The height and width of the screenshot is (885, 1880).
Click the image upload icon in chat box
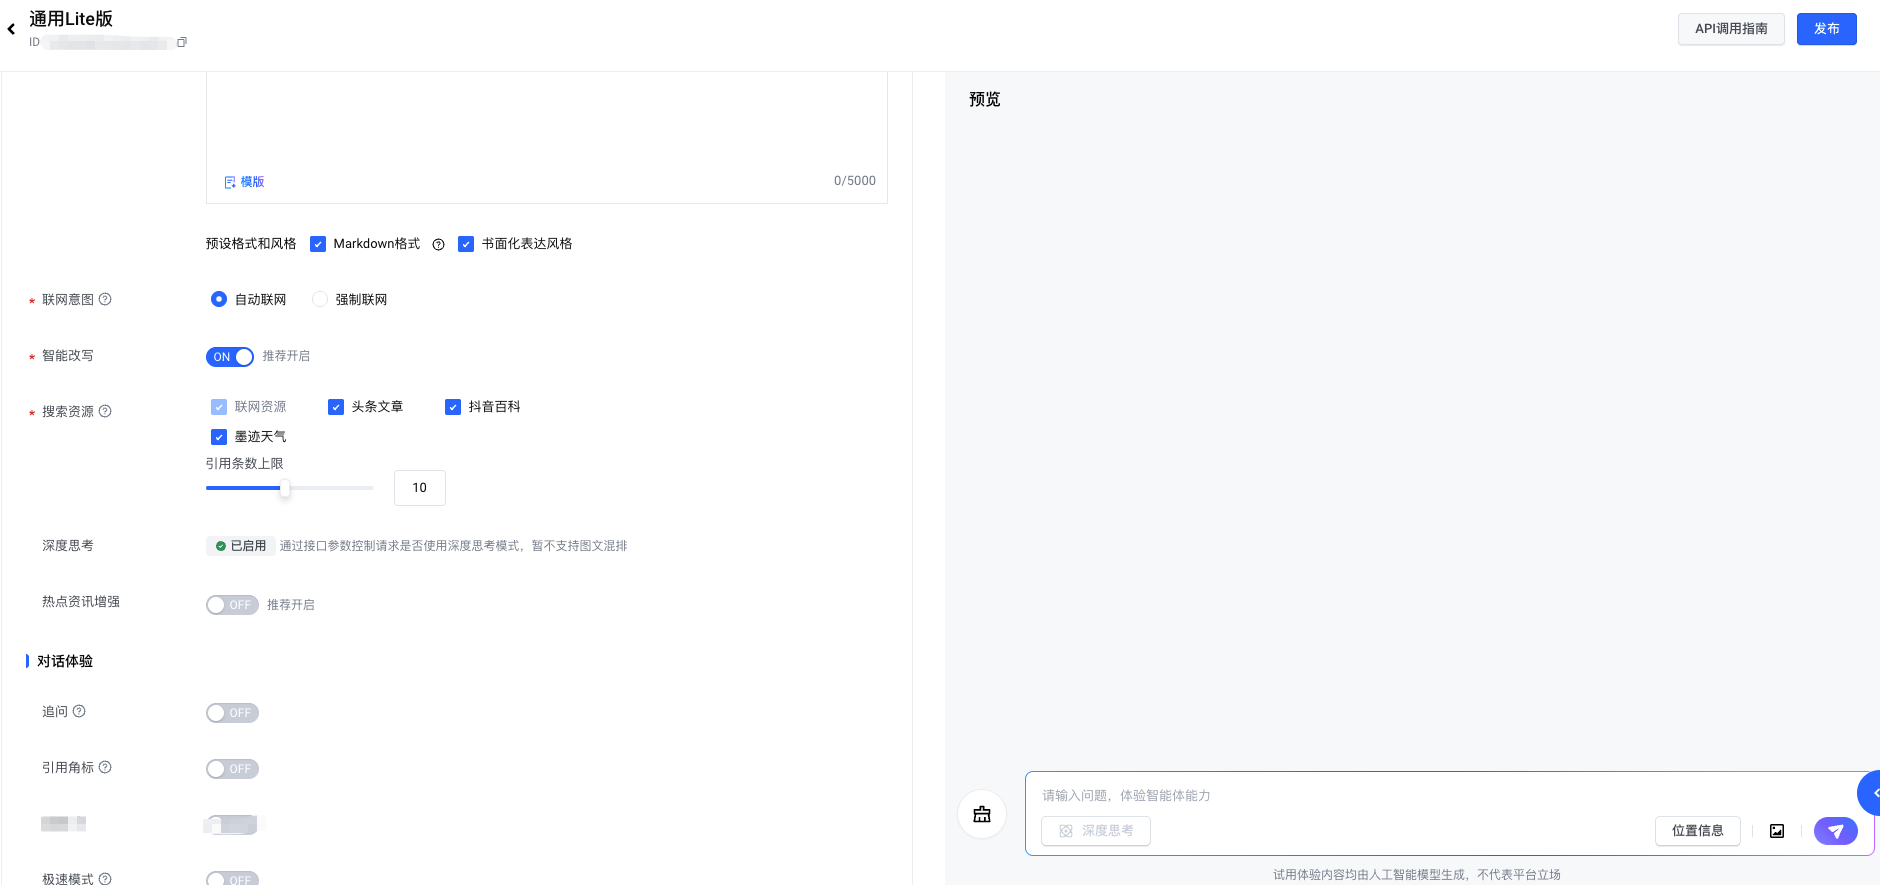1777,831
